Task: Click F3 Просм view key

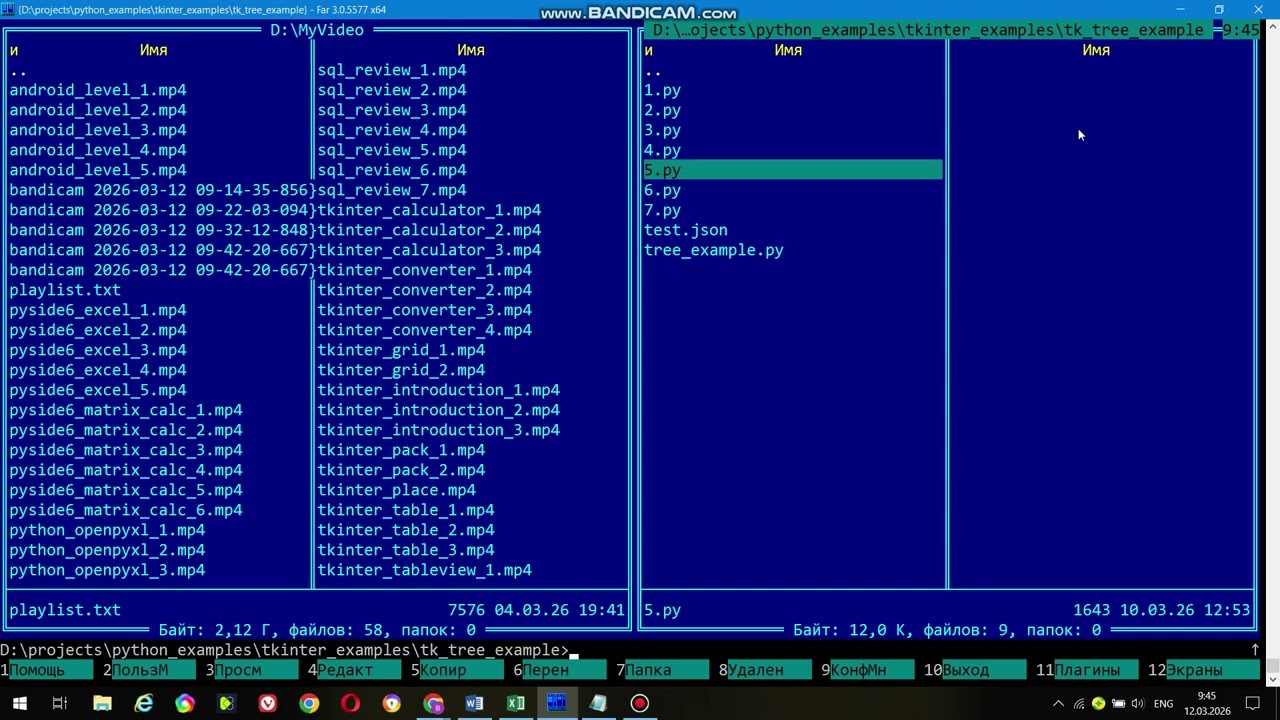Action: coord(252,670)
